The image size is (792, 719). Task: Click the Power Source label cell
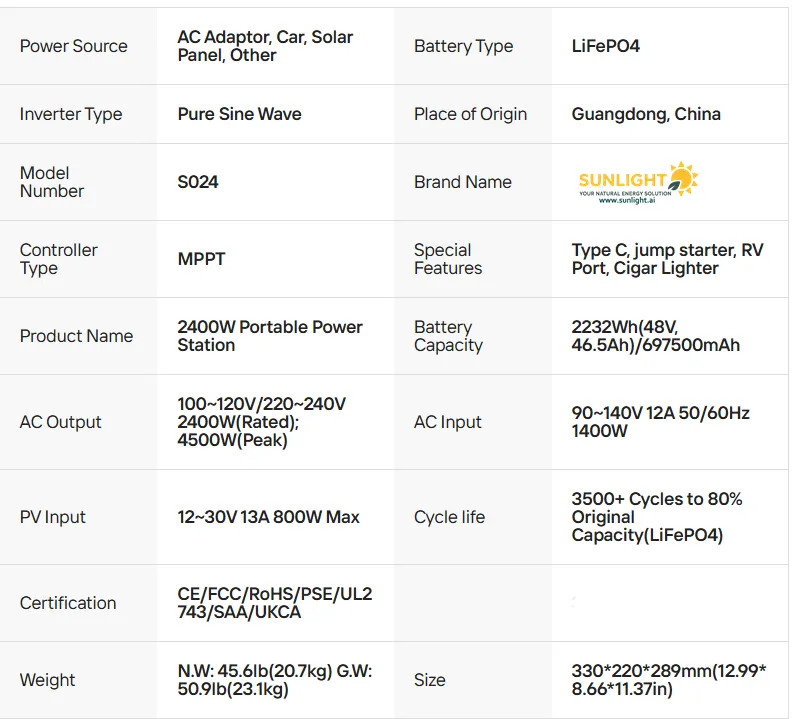[x=74, y=46]
